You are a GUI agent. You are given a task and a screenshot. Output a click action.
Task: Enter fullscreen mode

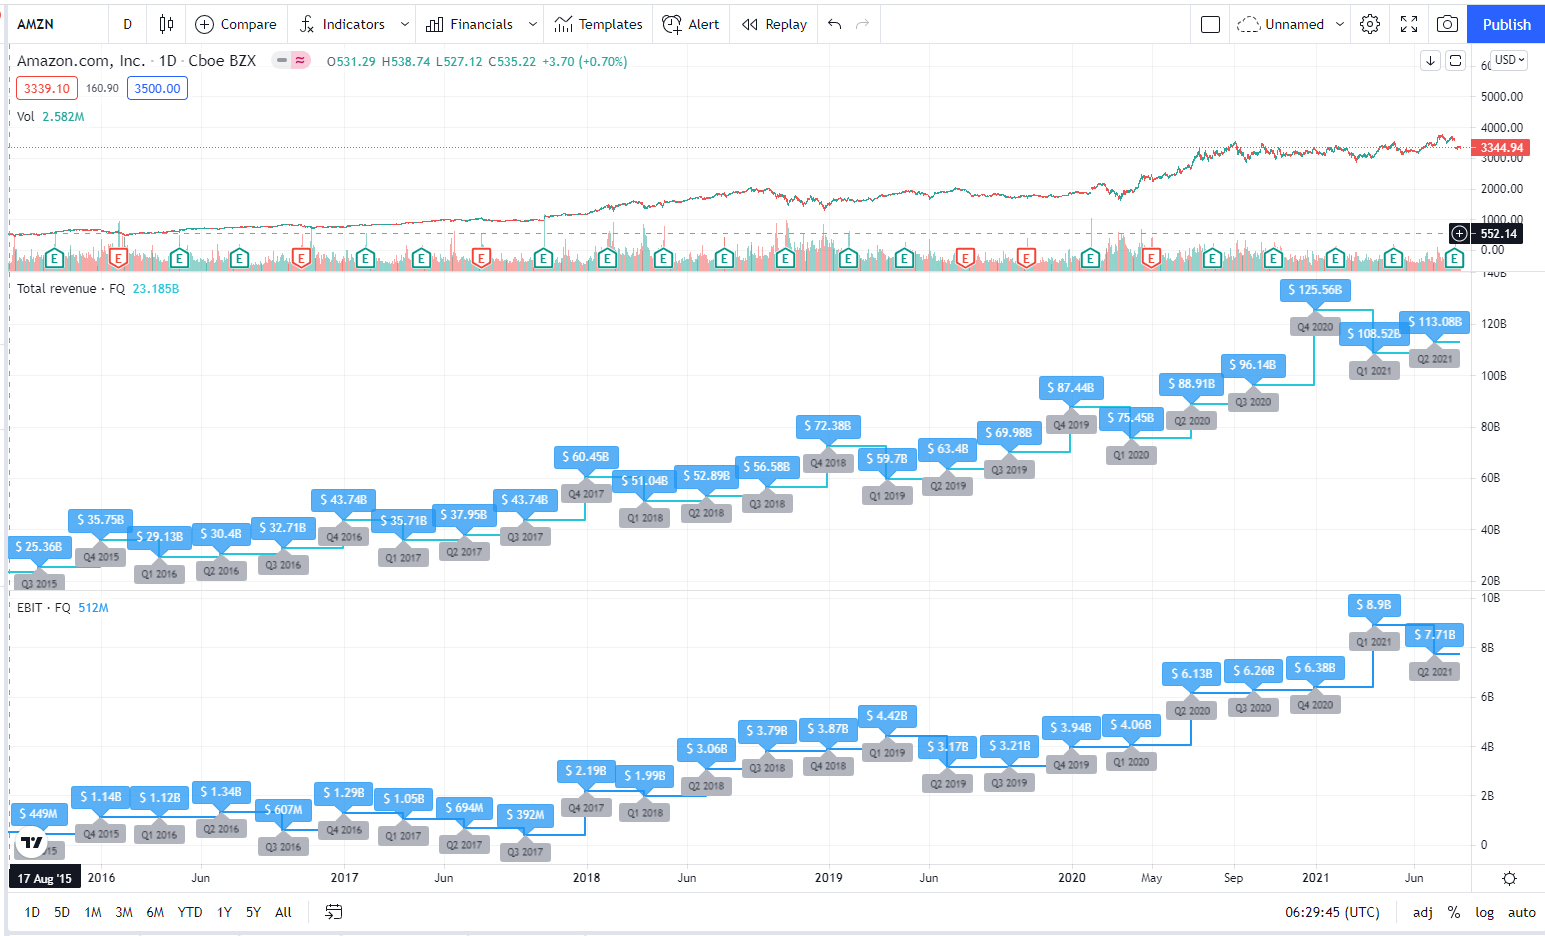(x=1409, y=24)
